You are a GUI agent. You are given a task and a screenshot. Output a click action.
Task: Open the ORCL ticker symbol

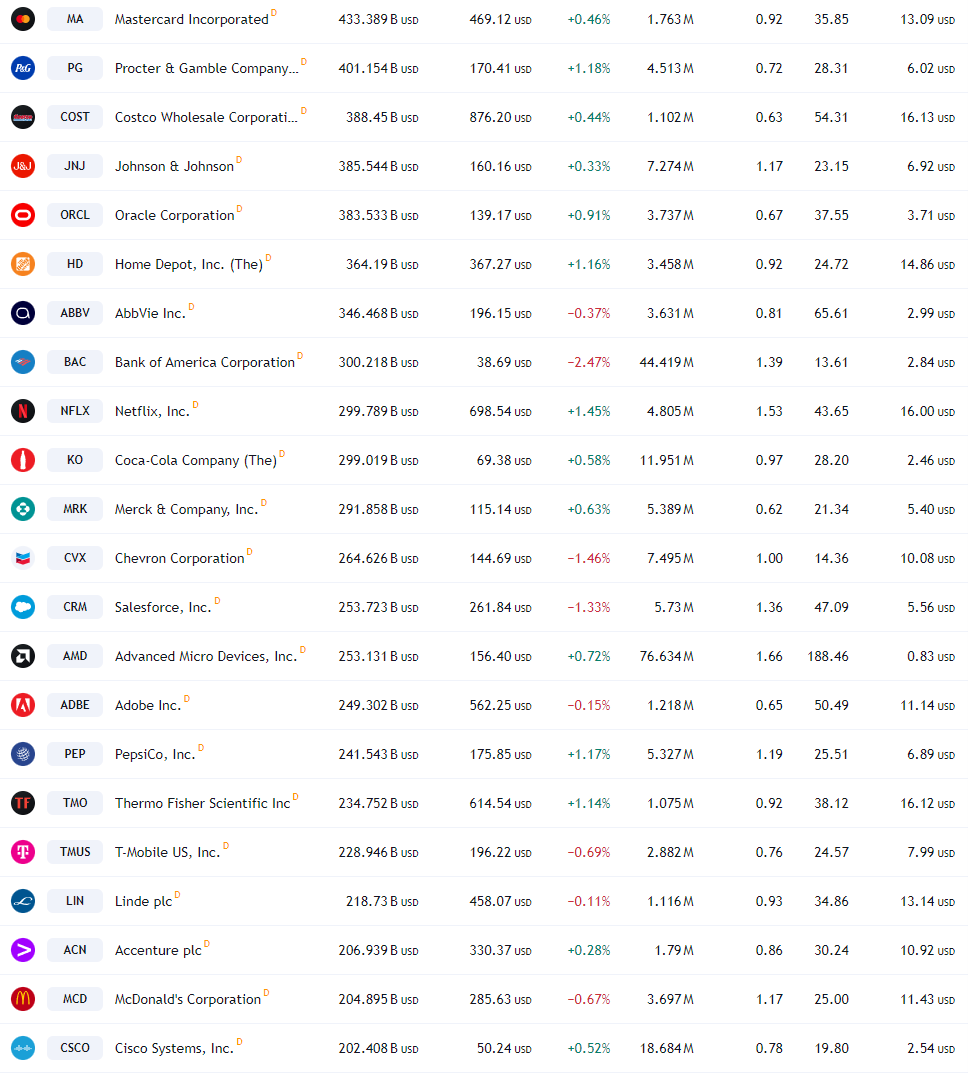click(75, 215)
